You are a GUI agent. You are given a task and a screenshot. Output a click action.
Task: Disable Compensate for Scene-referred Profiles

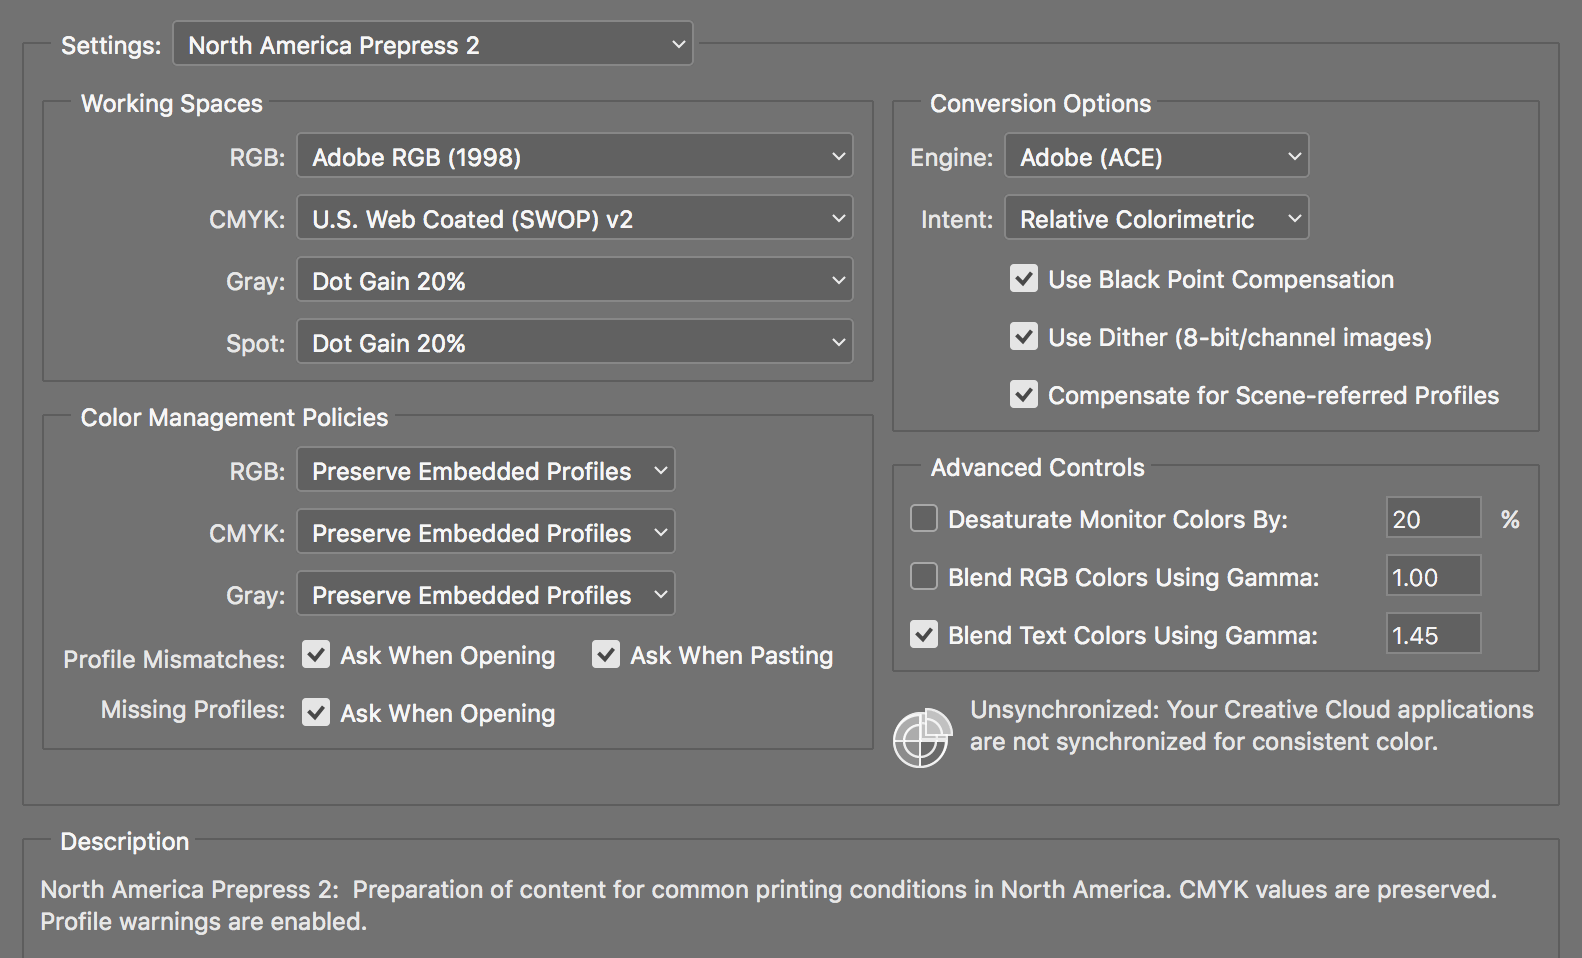[1023, 395]
